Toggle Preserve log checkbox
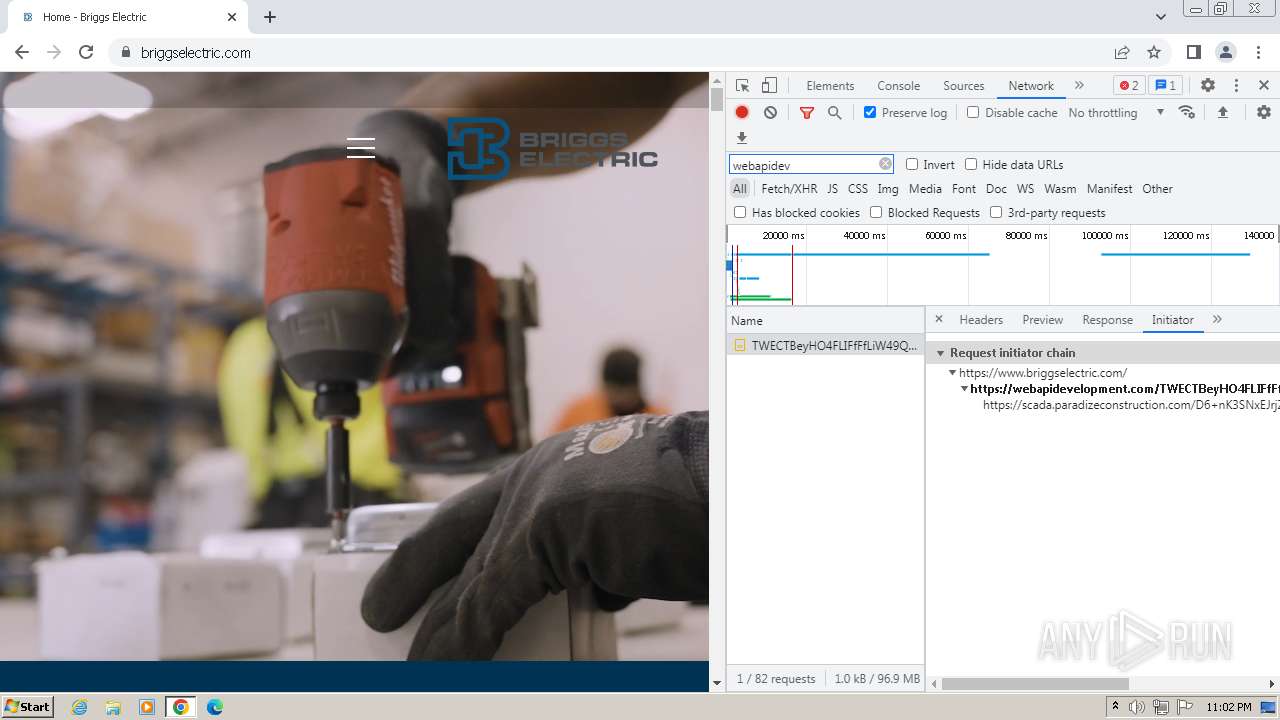This screenshot has height=720, width=1280. click(870, 112)
